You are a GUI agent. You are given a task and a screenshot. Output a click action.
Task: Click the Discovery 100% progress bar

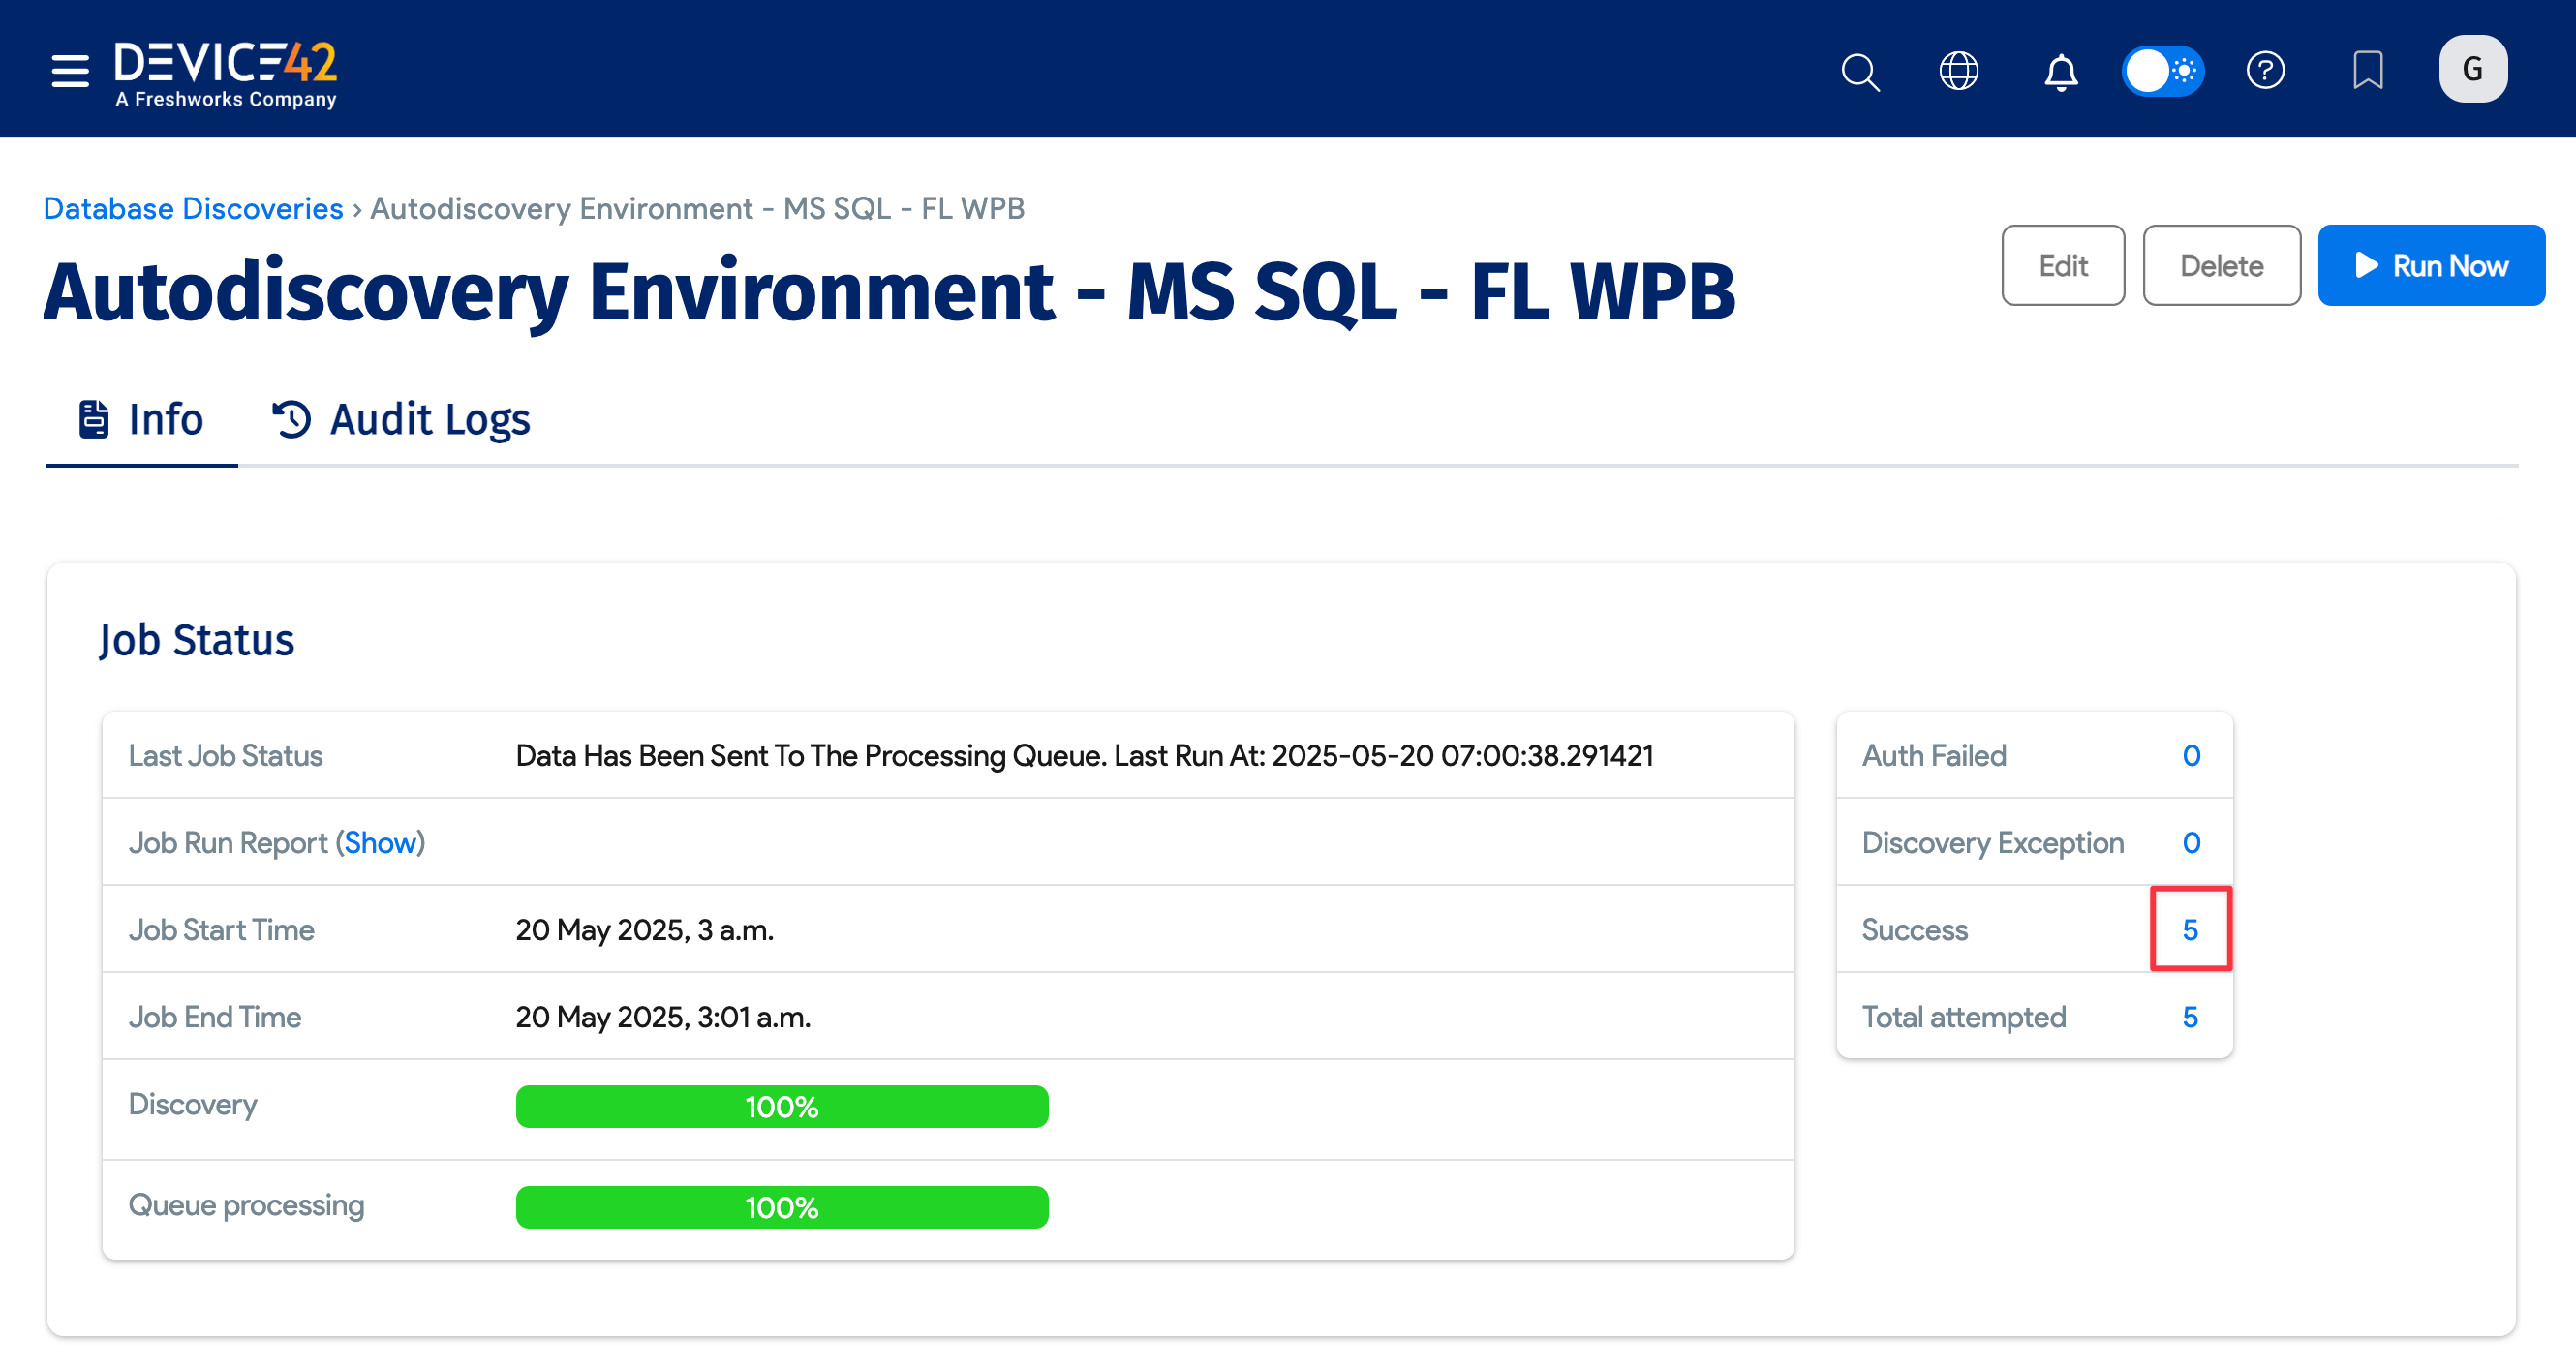tap(781, 1107)
